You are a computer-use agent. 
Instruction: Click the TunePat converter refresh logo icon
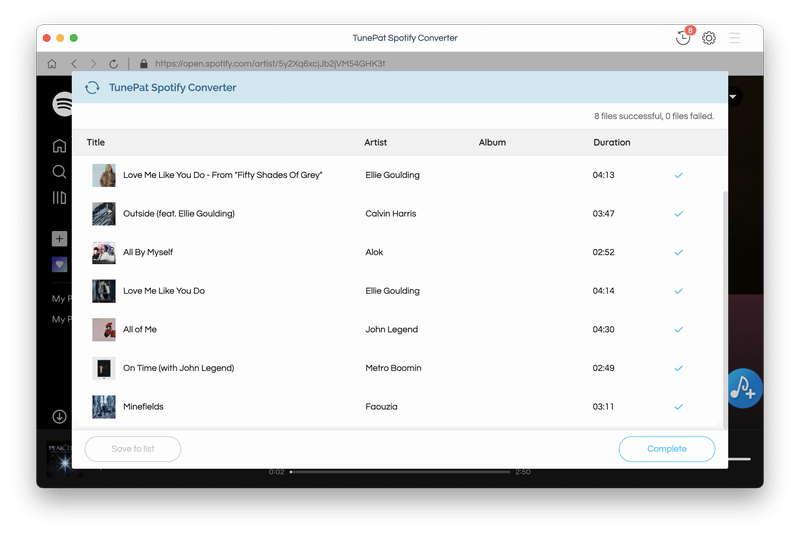tap(92, 88)
